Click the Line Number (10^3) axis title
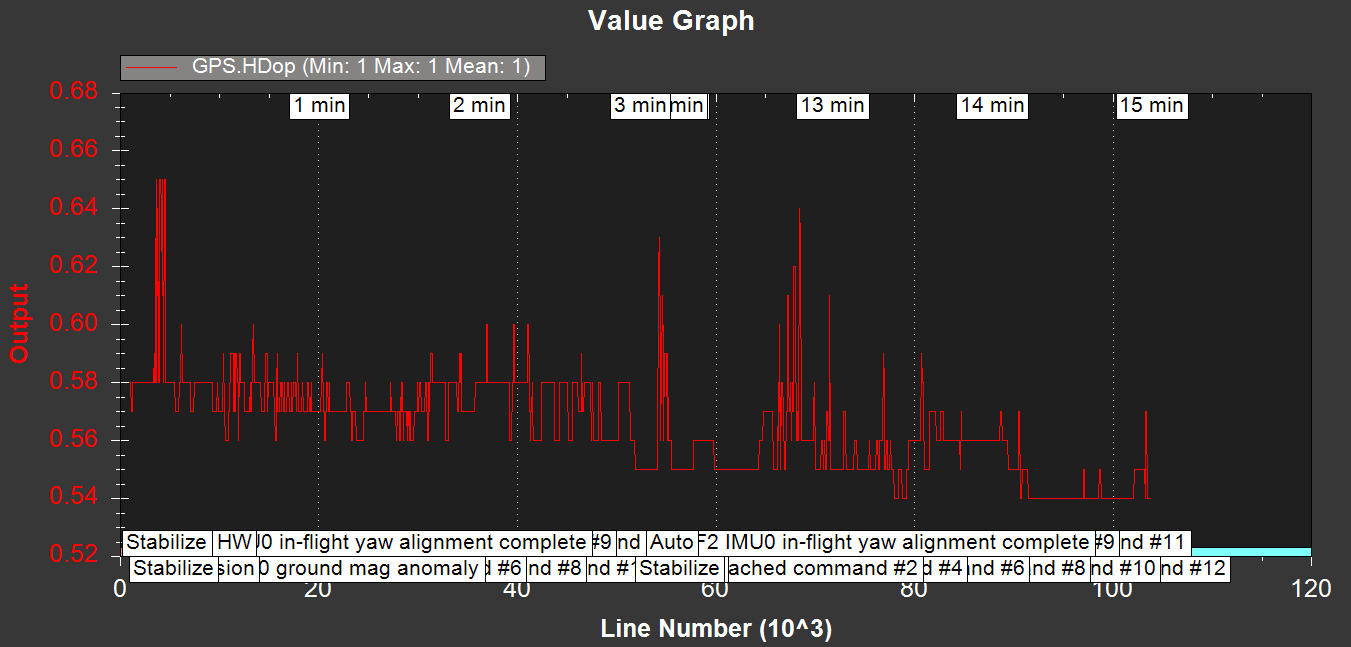Viewport: 1351px width, 647px height. coord(716,629)
